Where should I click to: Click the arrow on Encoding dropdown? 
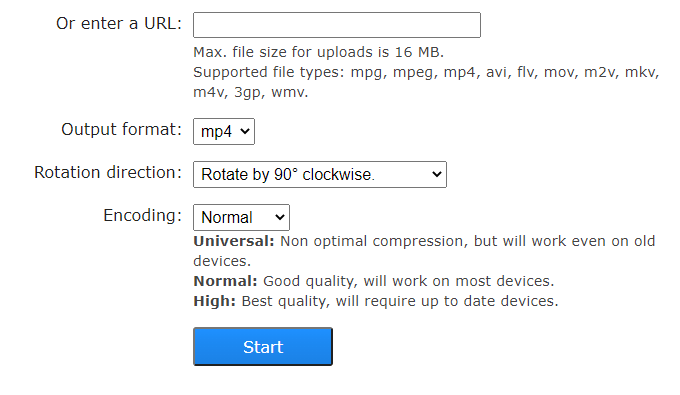point(280,217)
